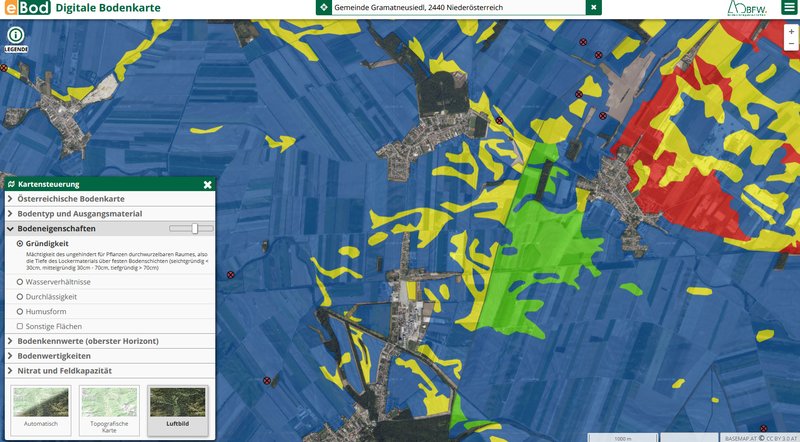
Task: Click the BFW logo
Action: 746,9
